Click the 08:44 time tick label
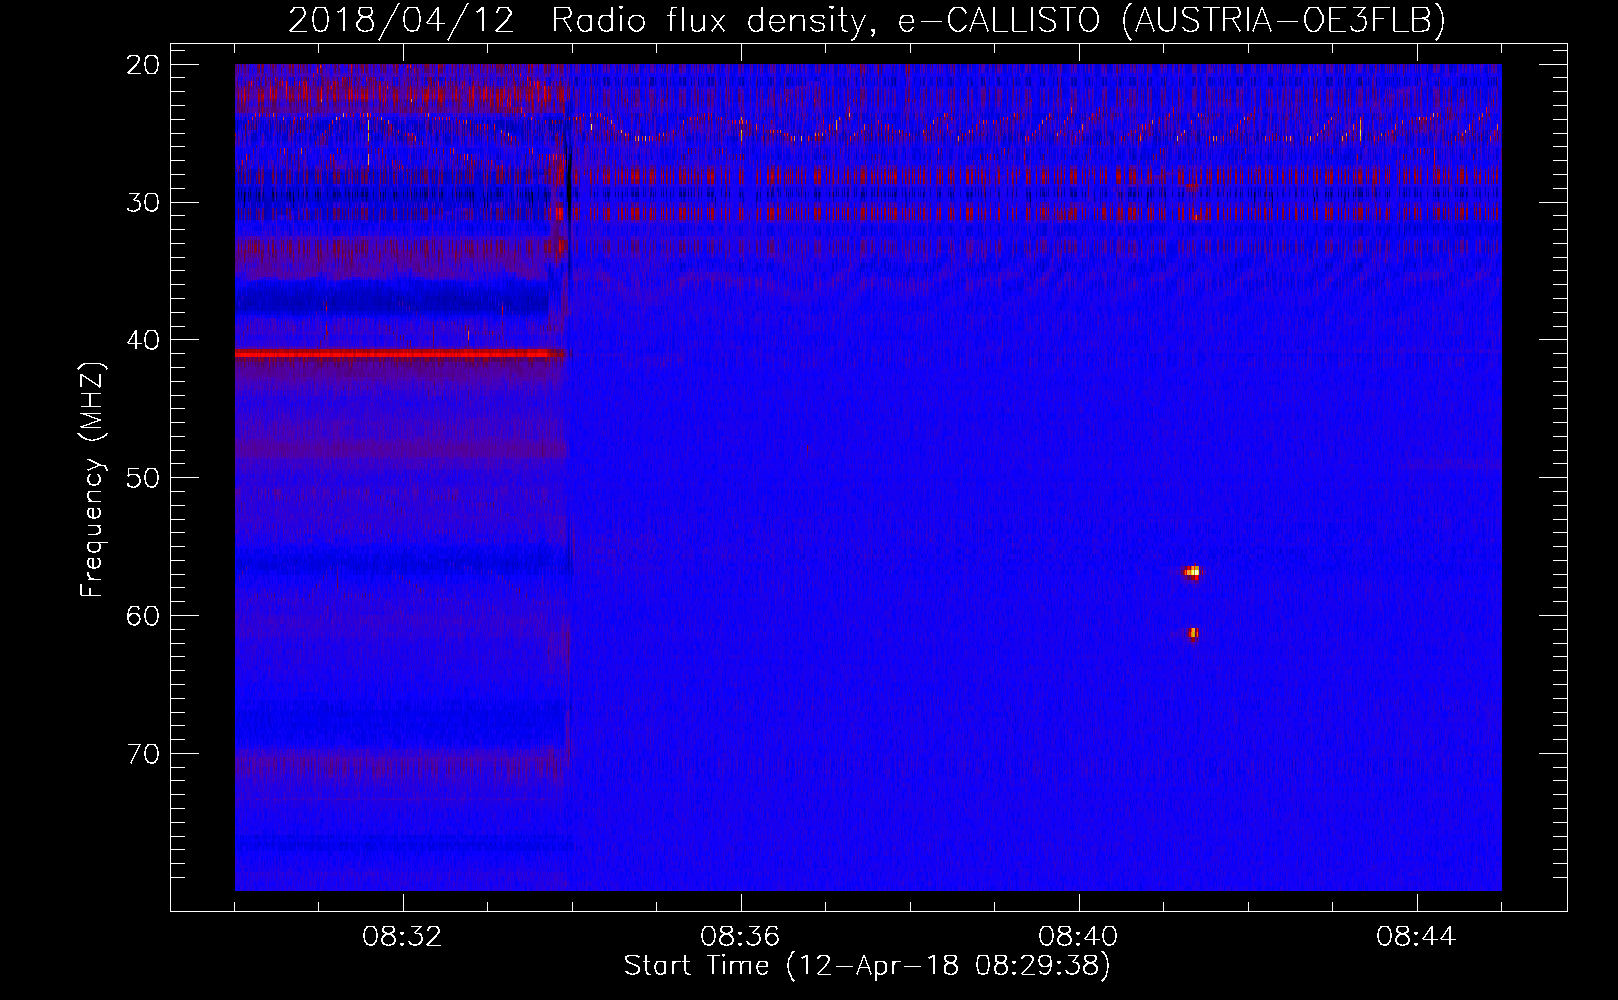This screenshot has width=1618, height=1000. [1416, 937]
